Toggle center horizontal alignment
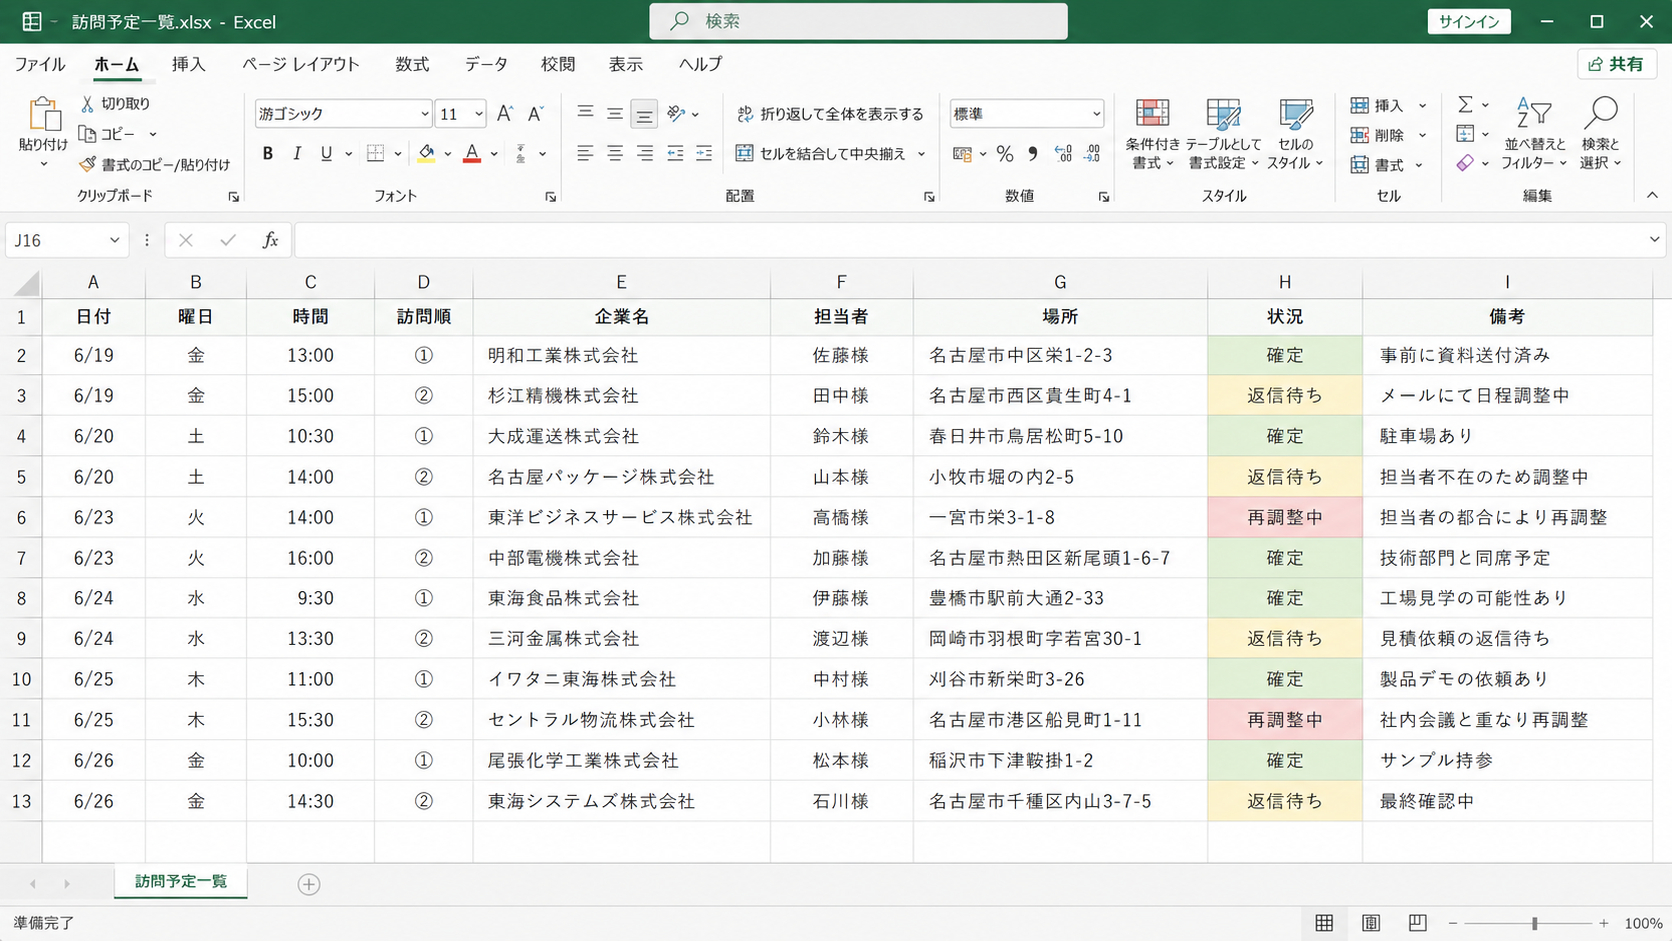1672x941 pixels. (x=615, y=153)
